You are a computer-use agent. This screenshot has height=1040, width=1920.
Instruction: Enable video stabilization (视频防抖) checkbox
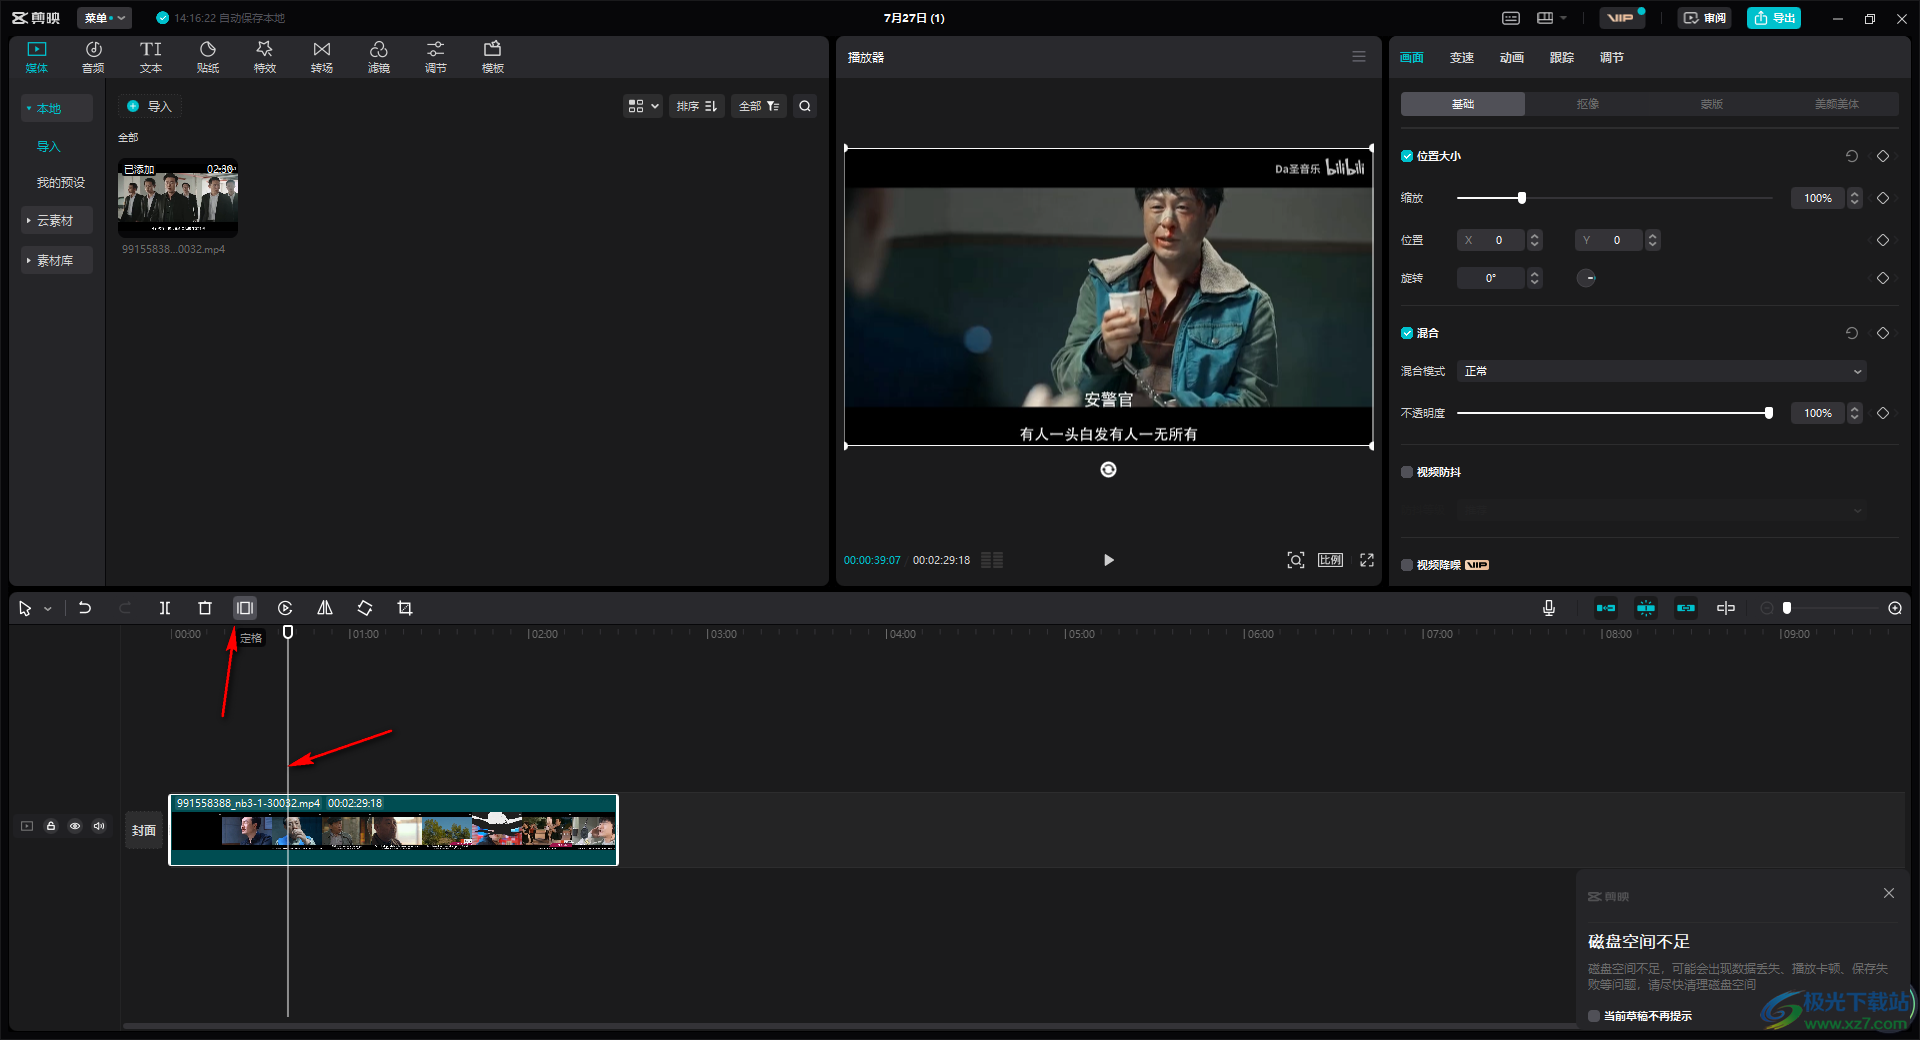coord(1407,472)
